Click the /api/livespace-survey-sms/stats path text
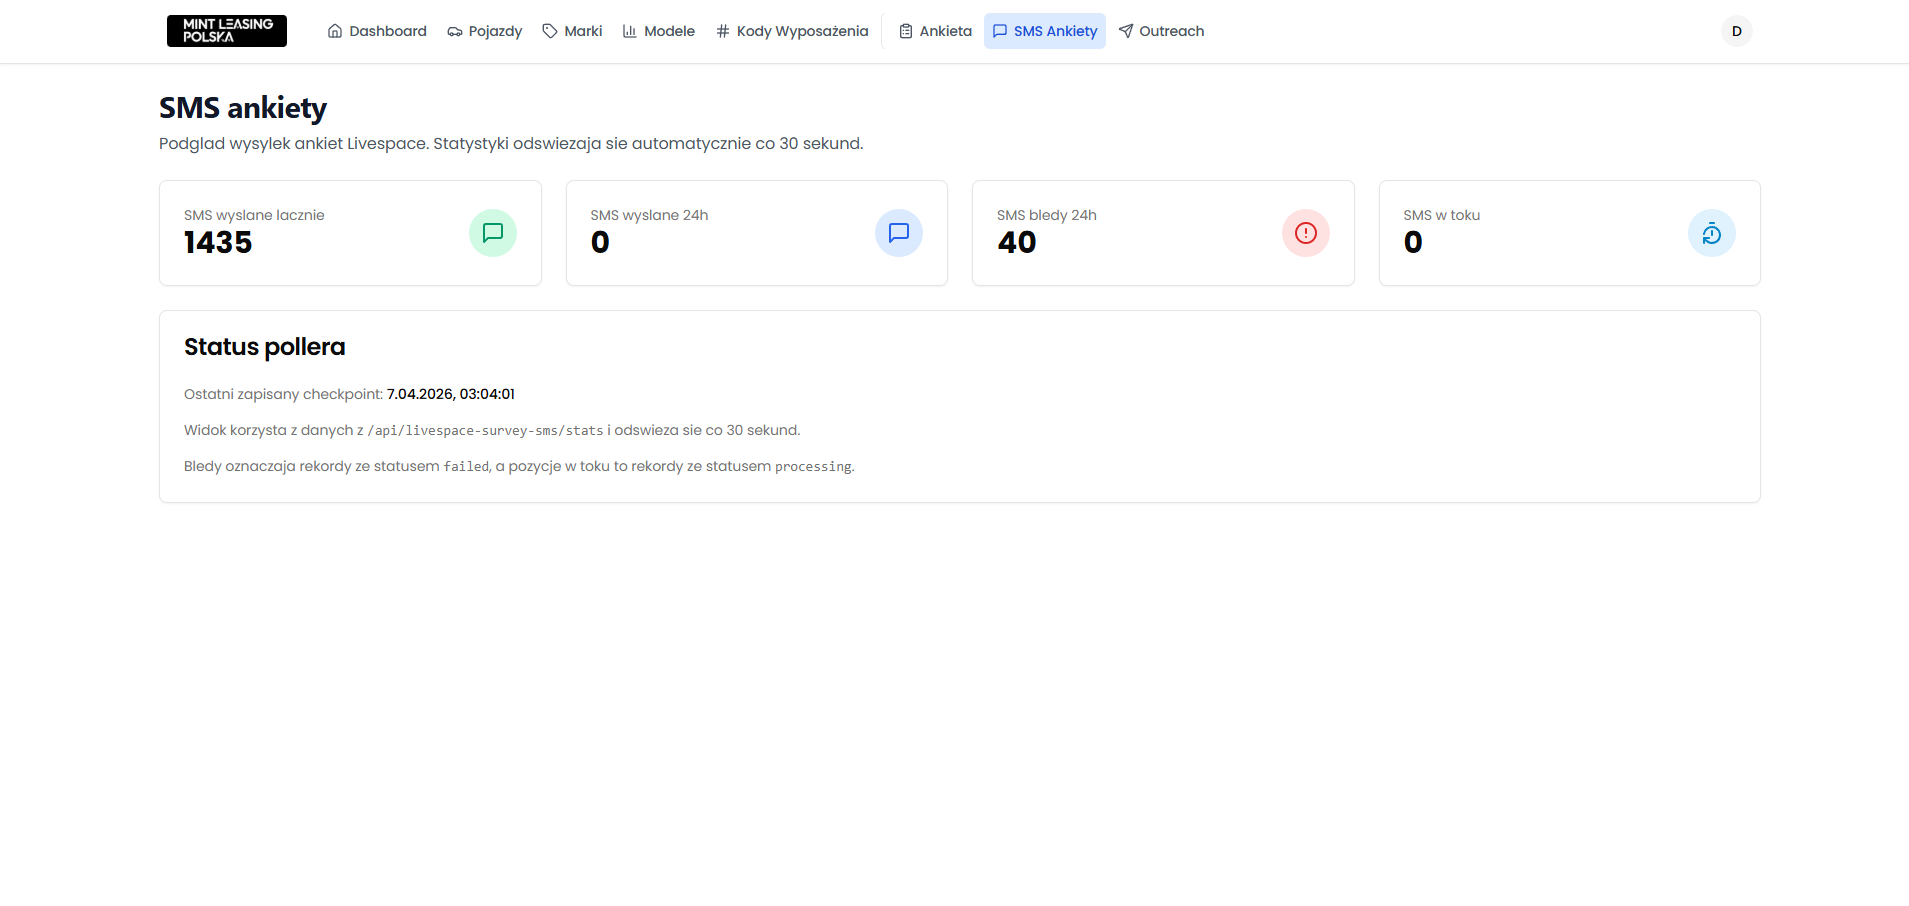1909x906 pixels. point(485,431)
